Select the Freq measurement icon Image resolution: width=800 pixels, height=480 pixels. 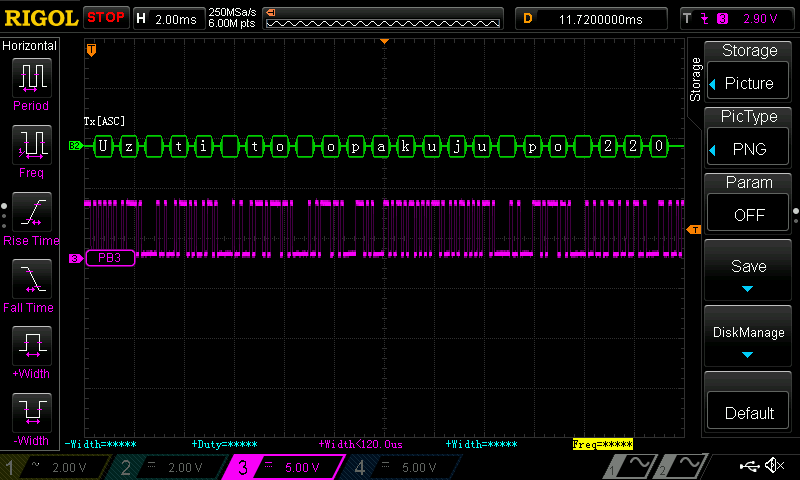[x=32, y=145]
